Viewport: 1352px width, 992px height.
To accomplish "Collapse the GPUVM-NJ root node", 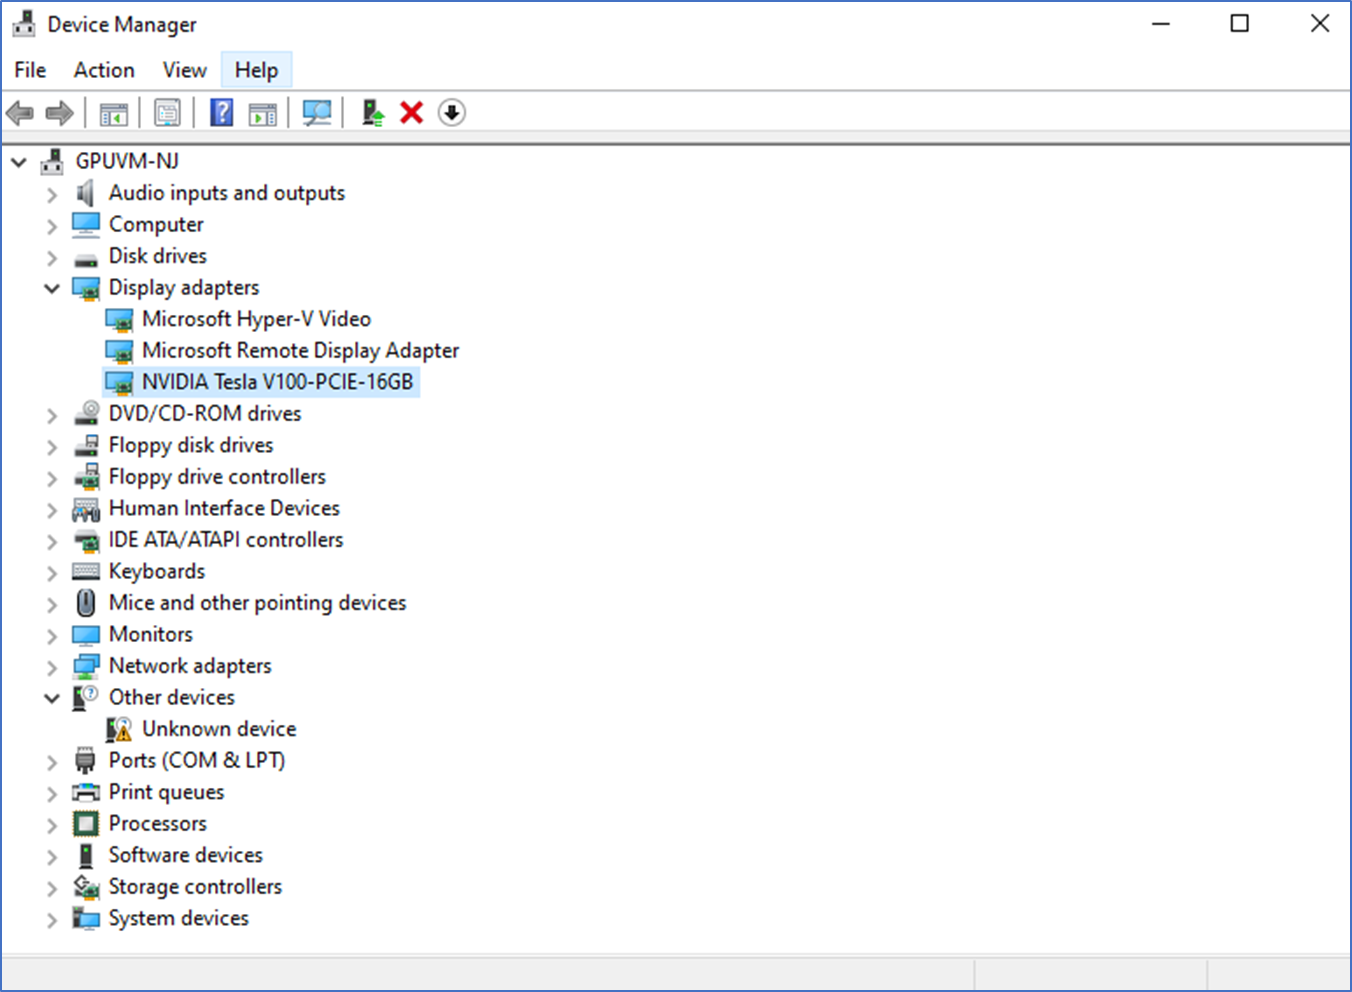I will click(19, 161).
